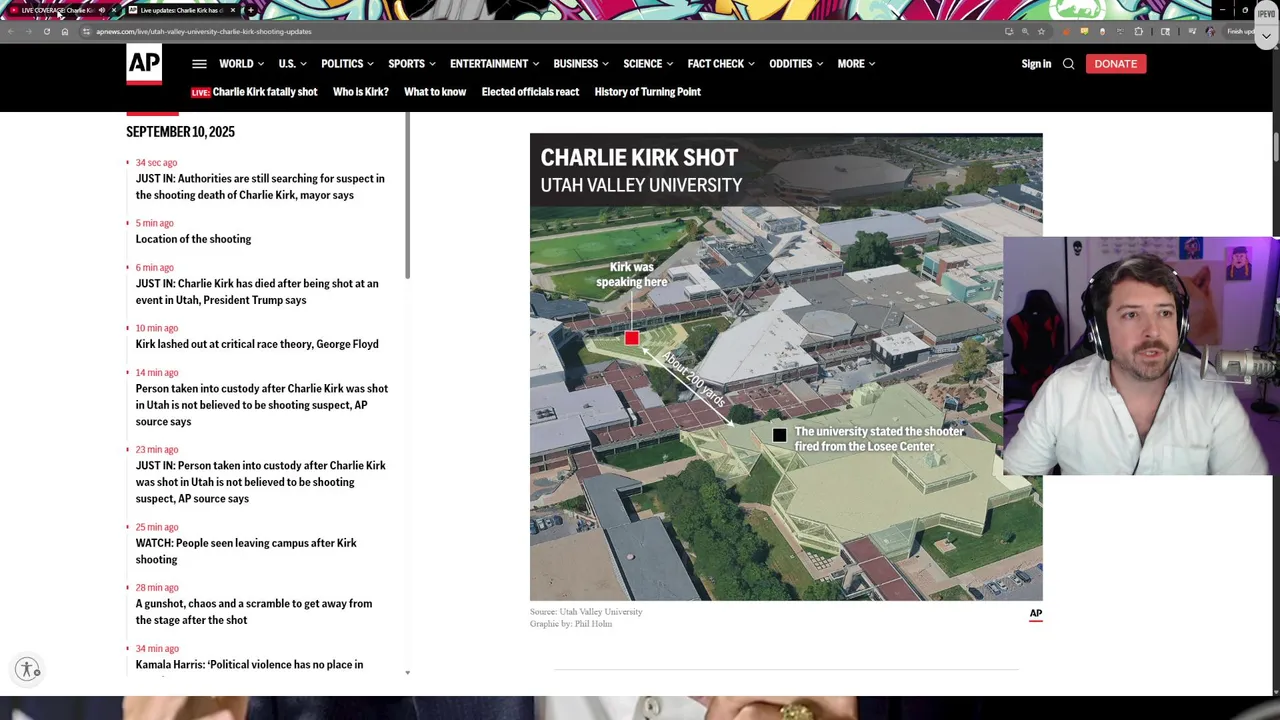Open the extensions puzzle icon
Screen dimensions: 1280x720
[x=1138, y=31]
